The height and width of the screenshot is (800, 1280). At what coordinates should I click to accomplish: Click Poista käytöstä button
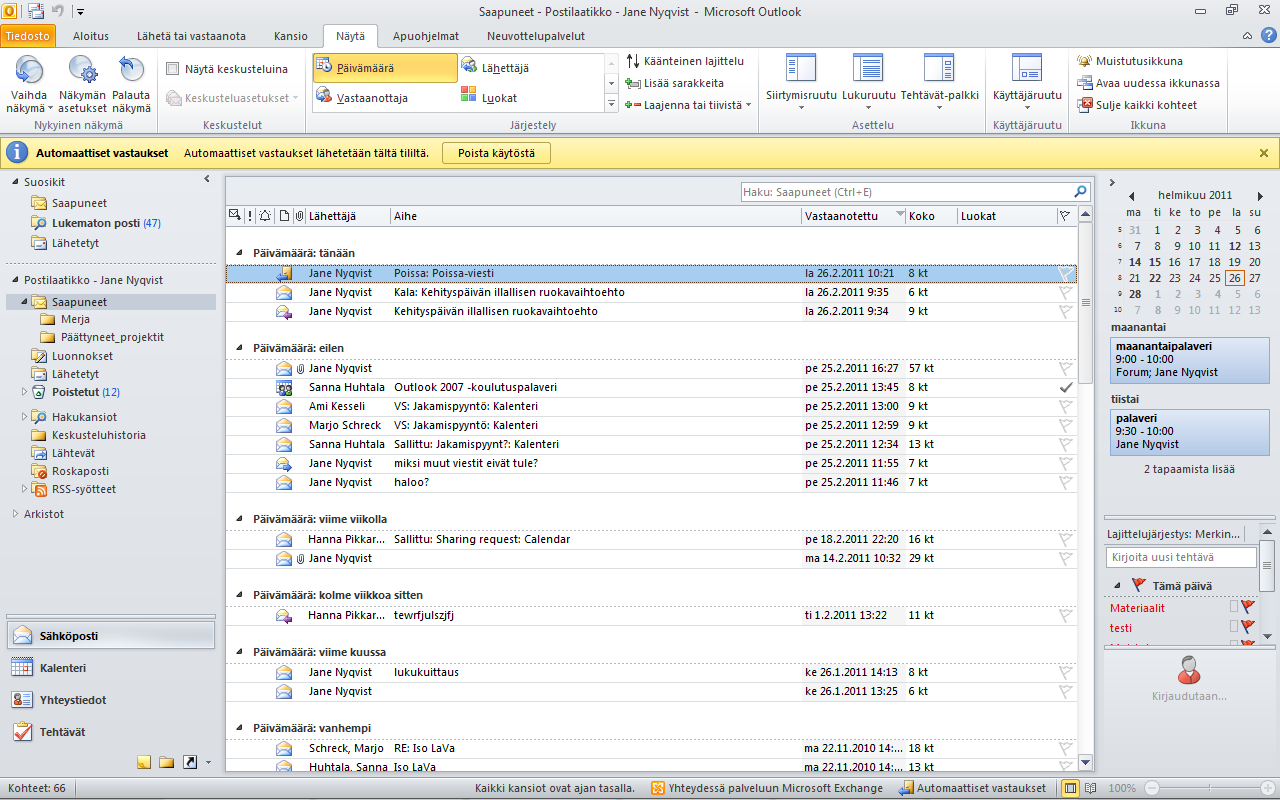click(496, 153)
